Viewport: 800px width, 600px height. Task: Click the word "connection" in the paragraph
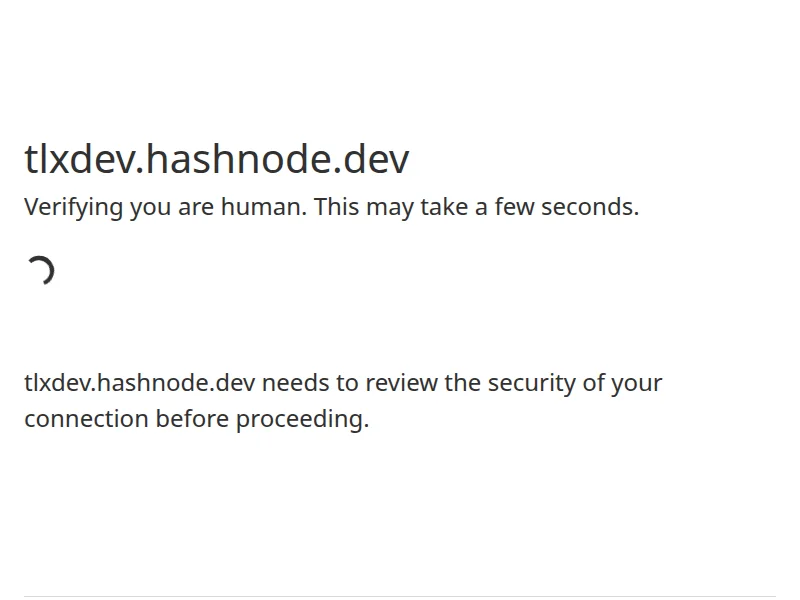coord(86,419)
